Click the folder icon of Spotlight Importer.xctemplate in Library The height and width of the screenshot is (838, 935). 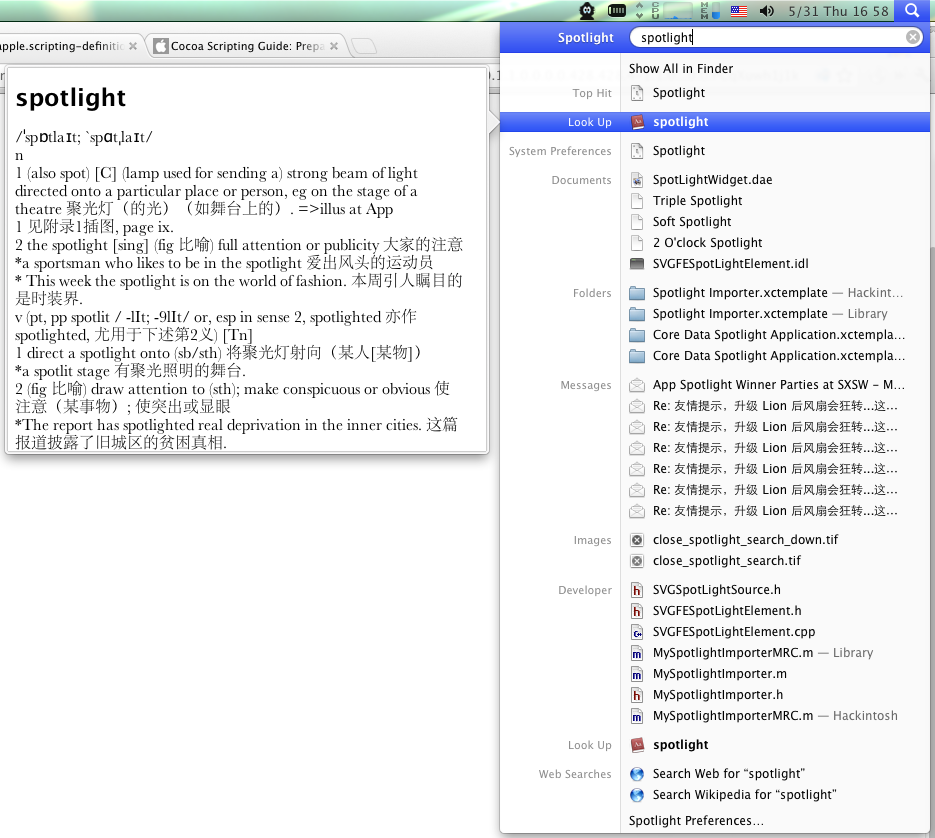pos(637,314)
